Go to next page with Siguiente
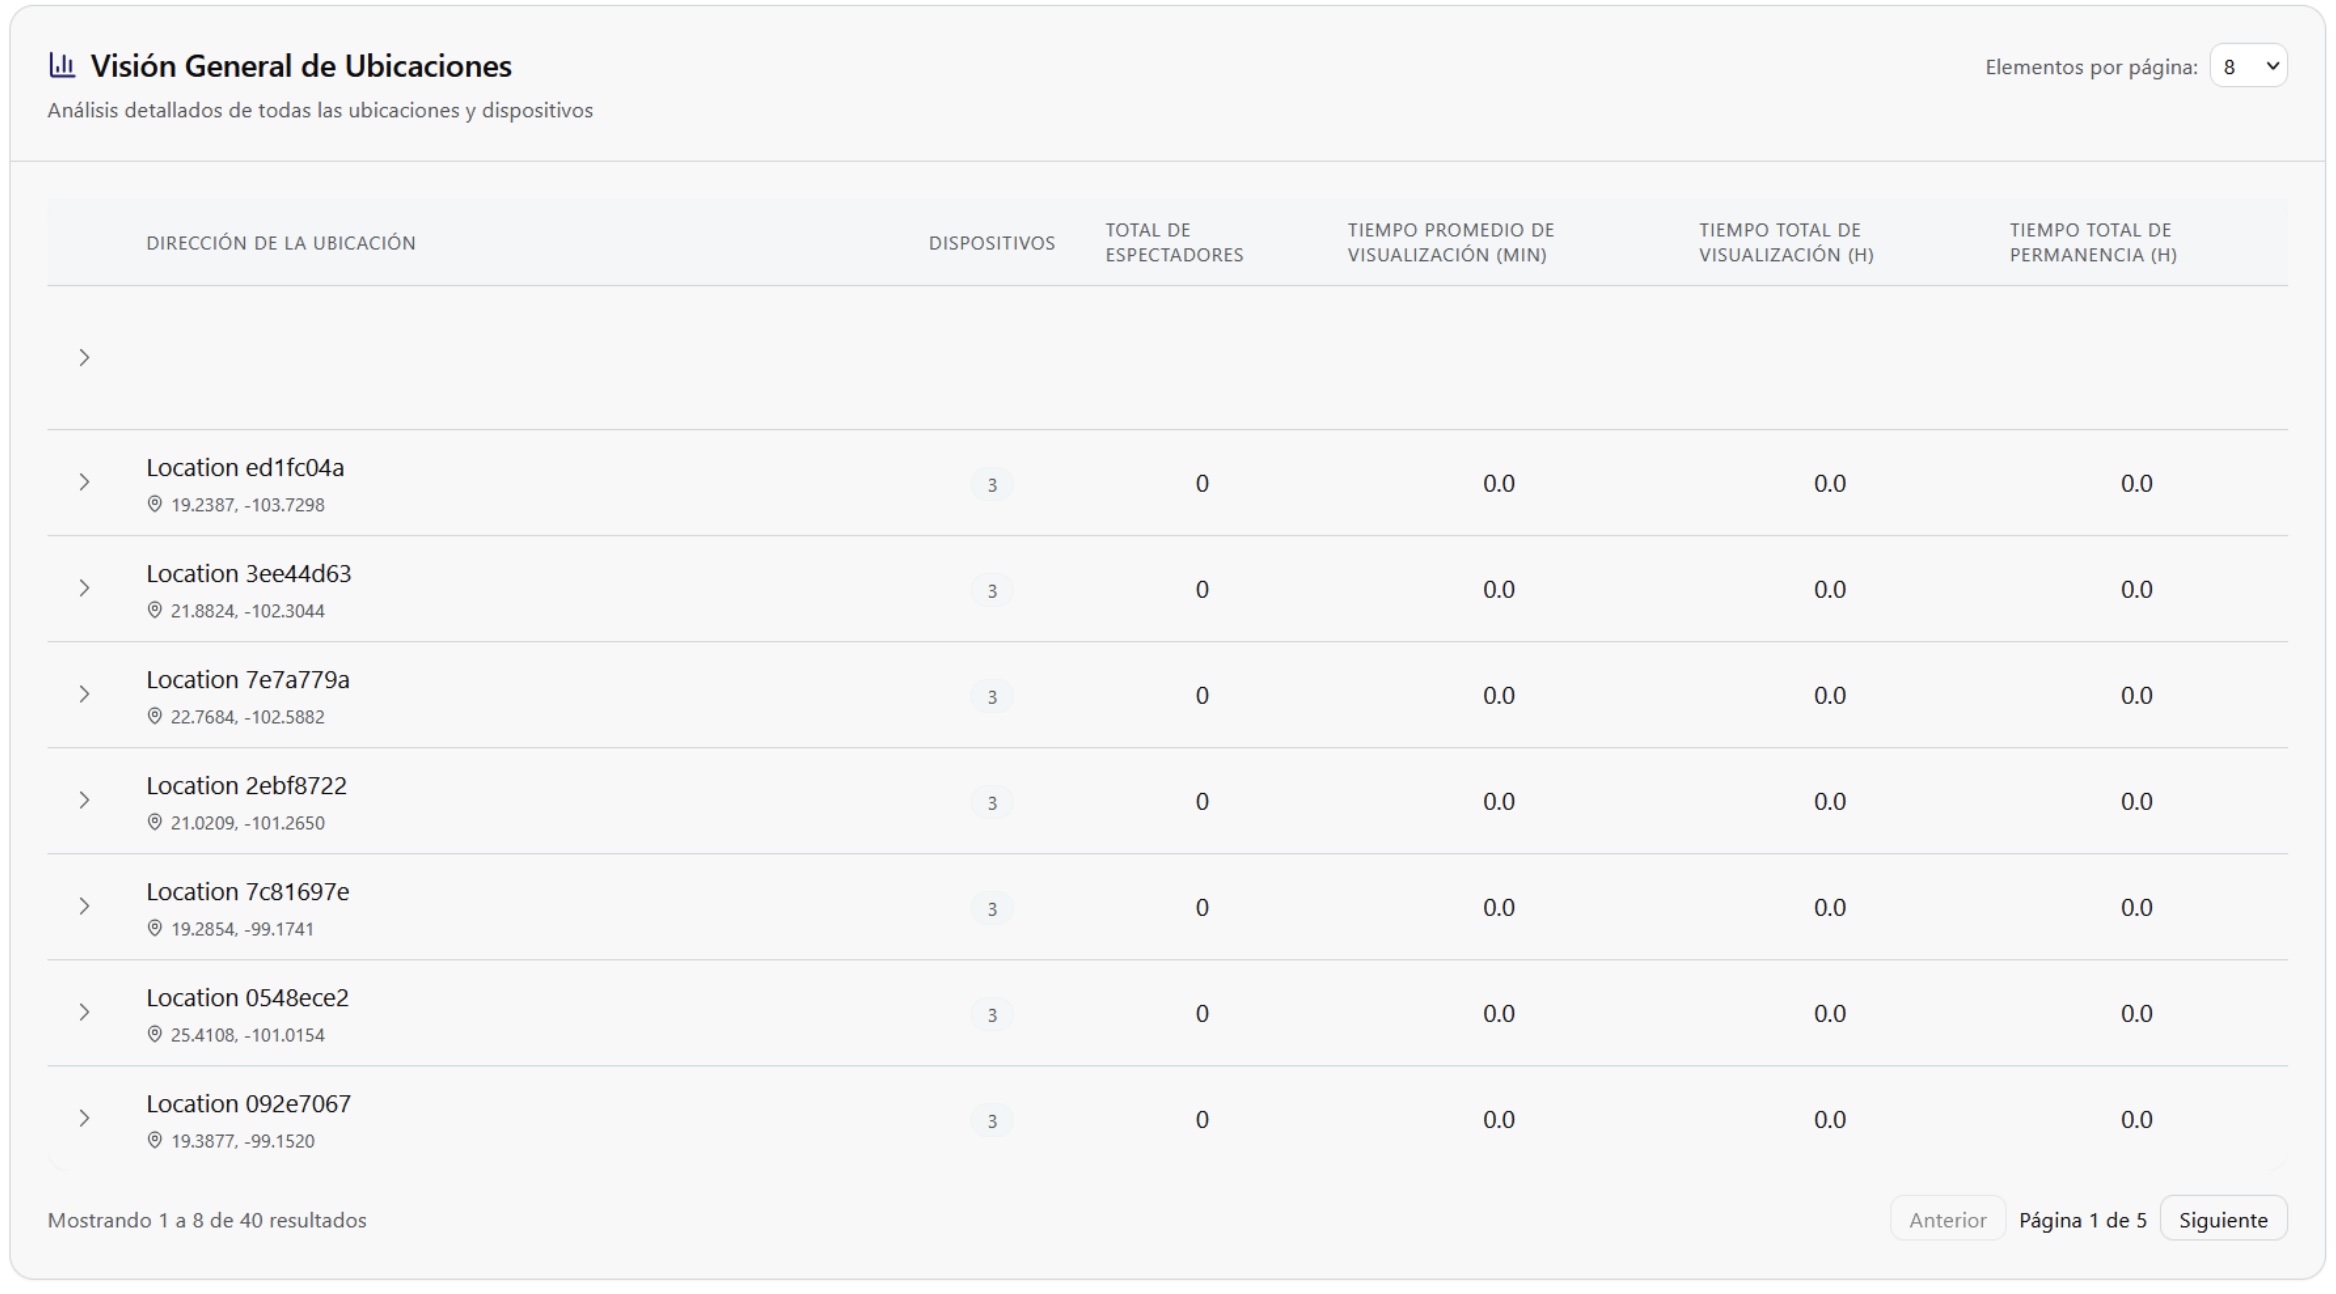 coord(2222,1220)
